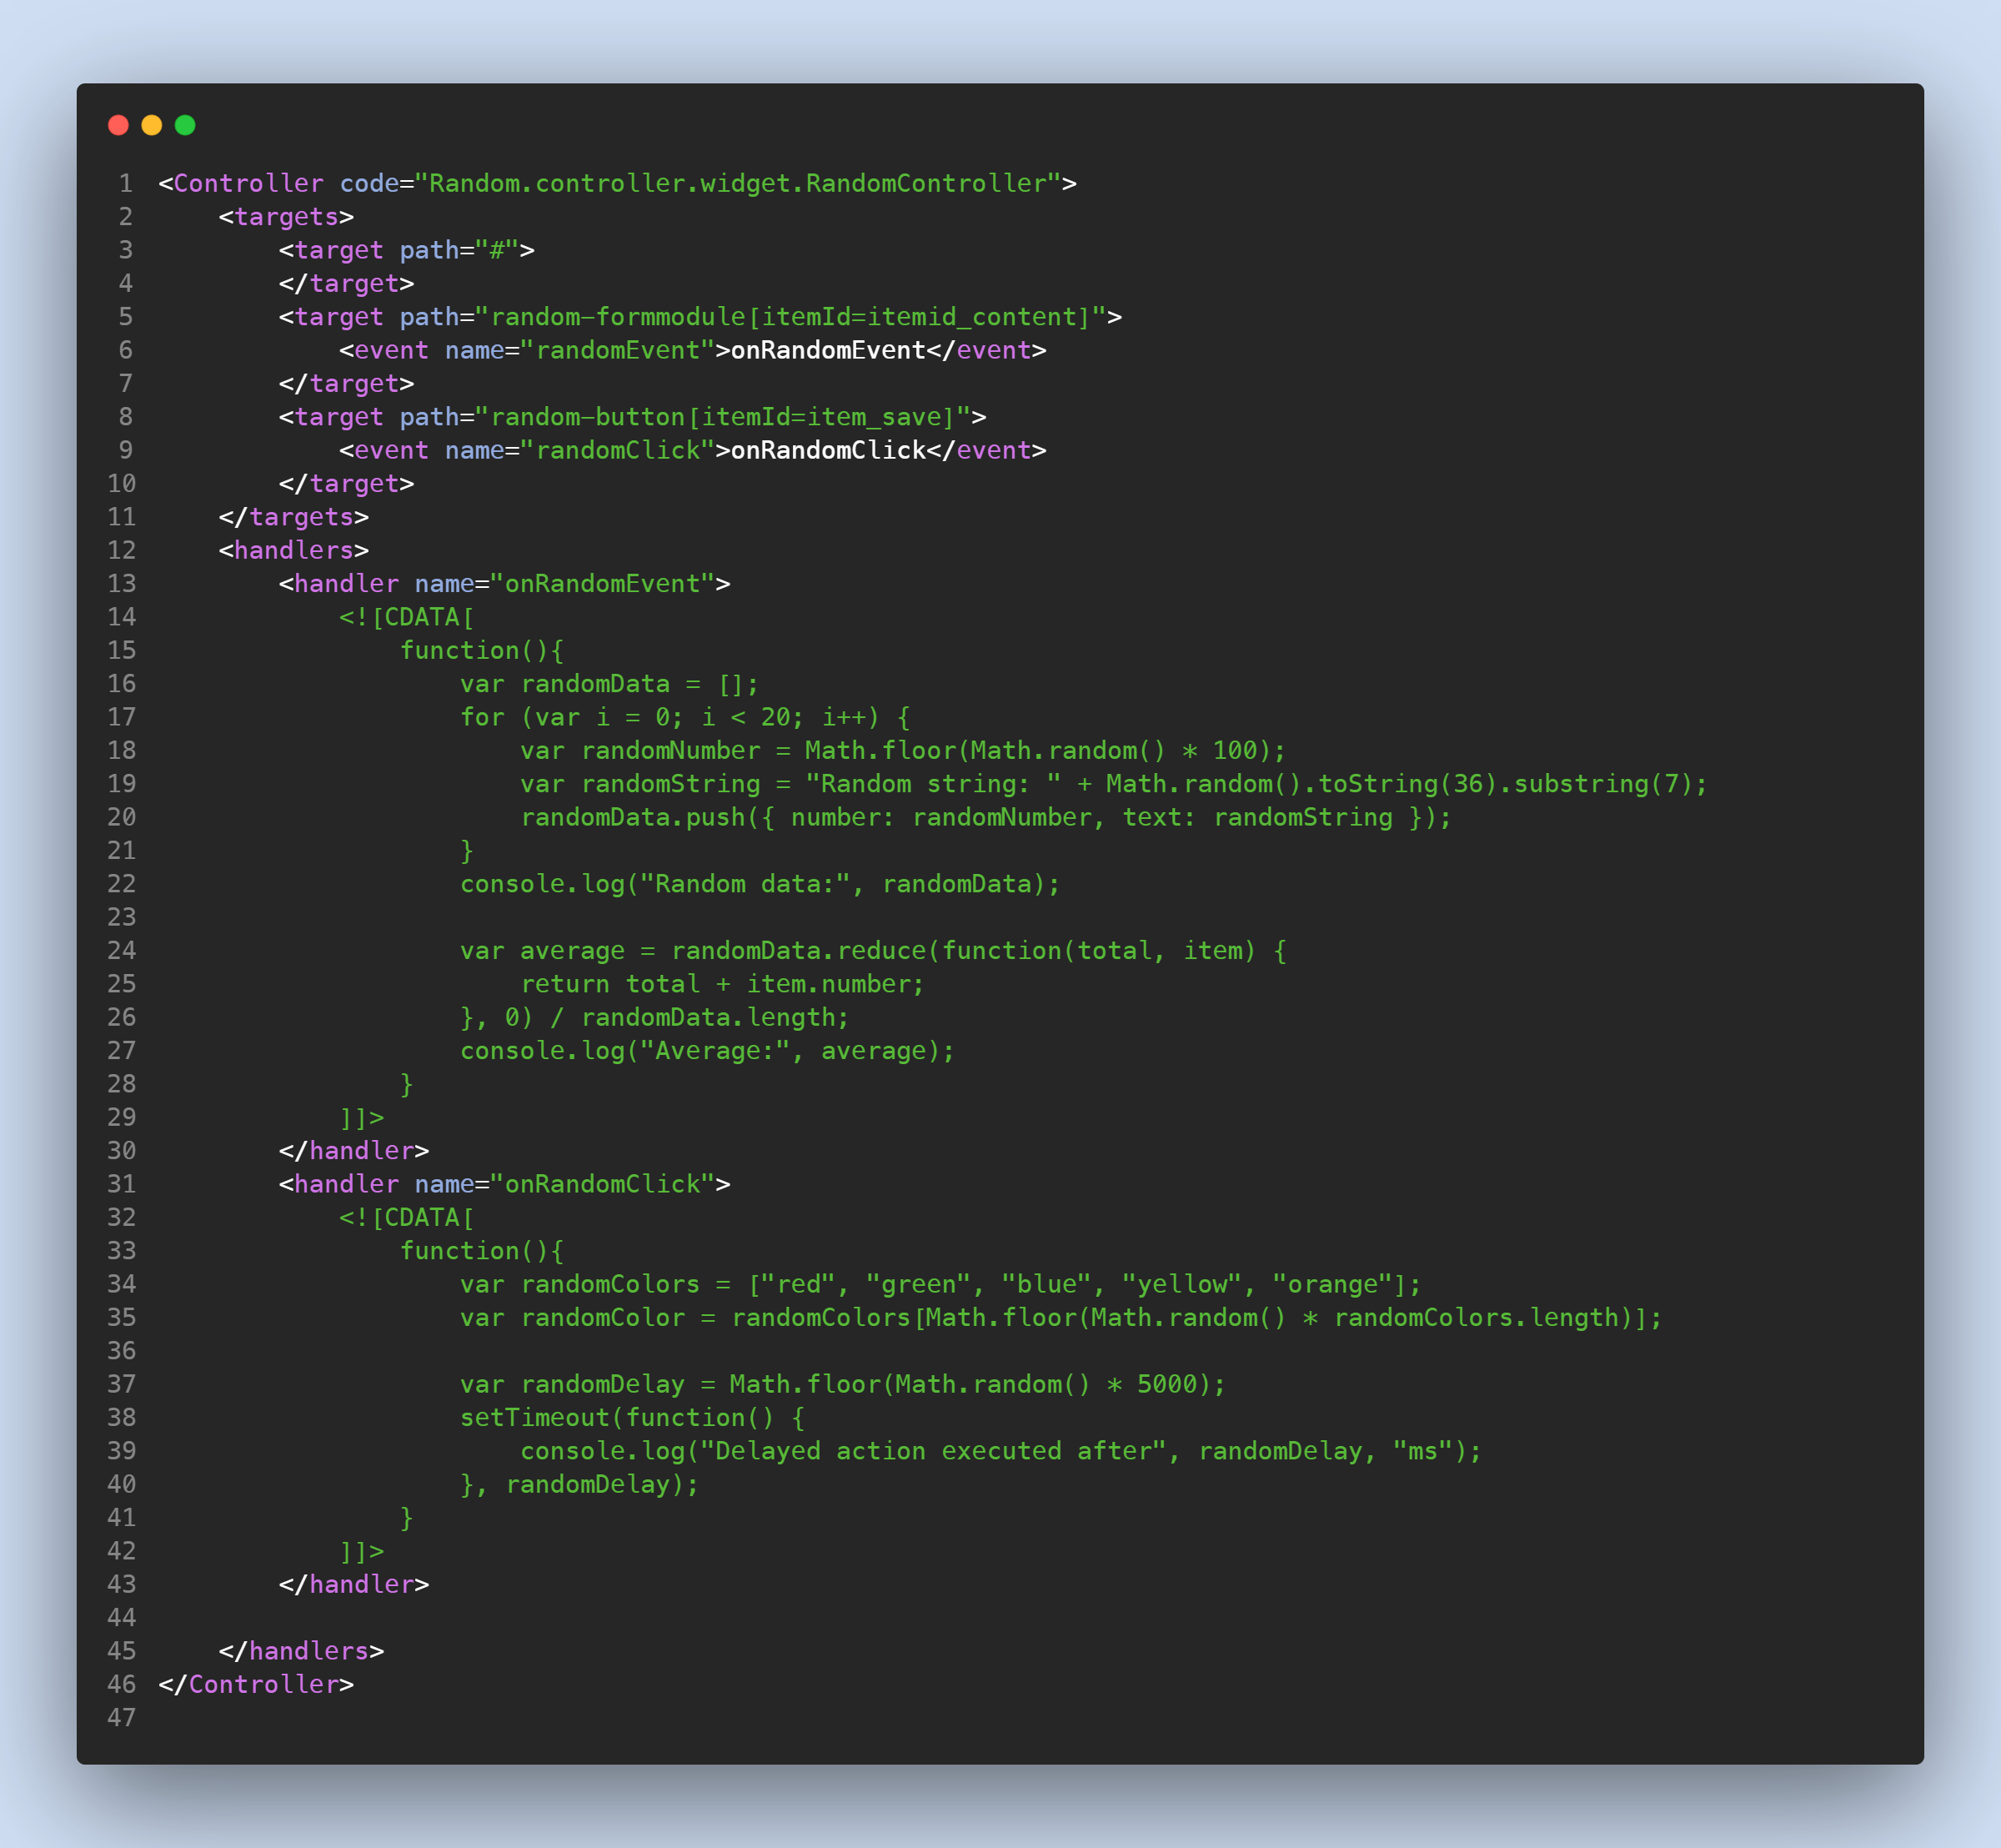Click the handler name "onRandomClick" on line 31

(610, 1184)
